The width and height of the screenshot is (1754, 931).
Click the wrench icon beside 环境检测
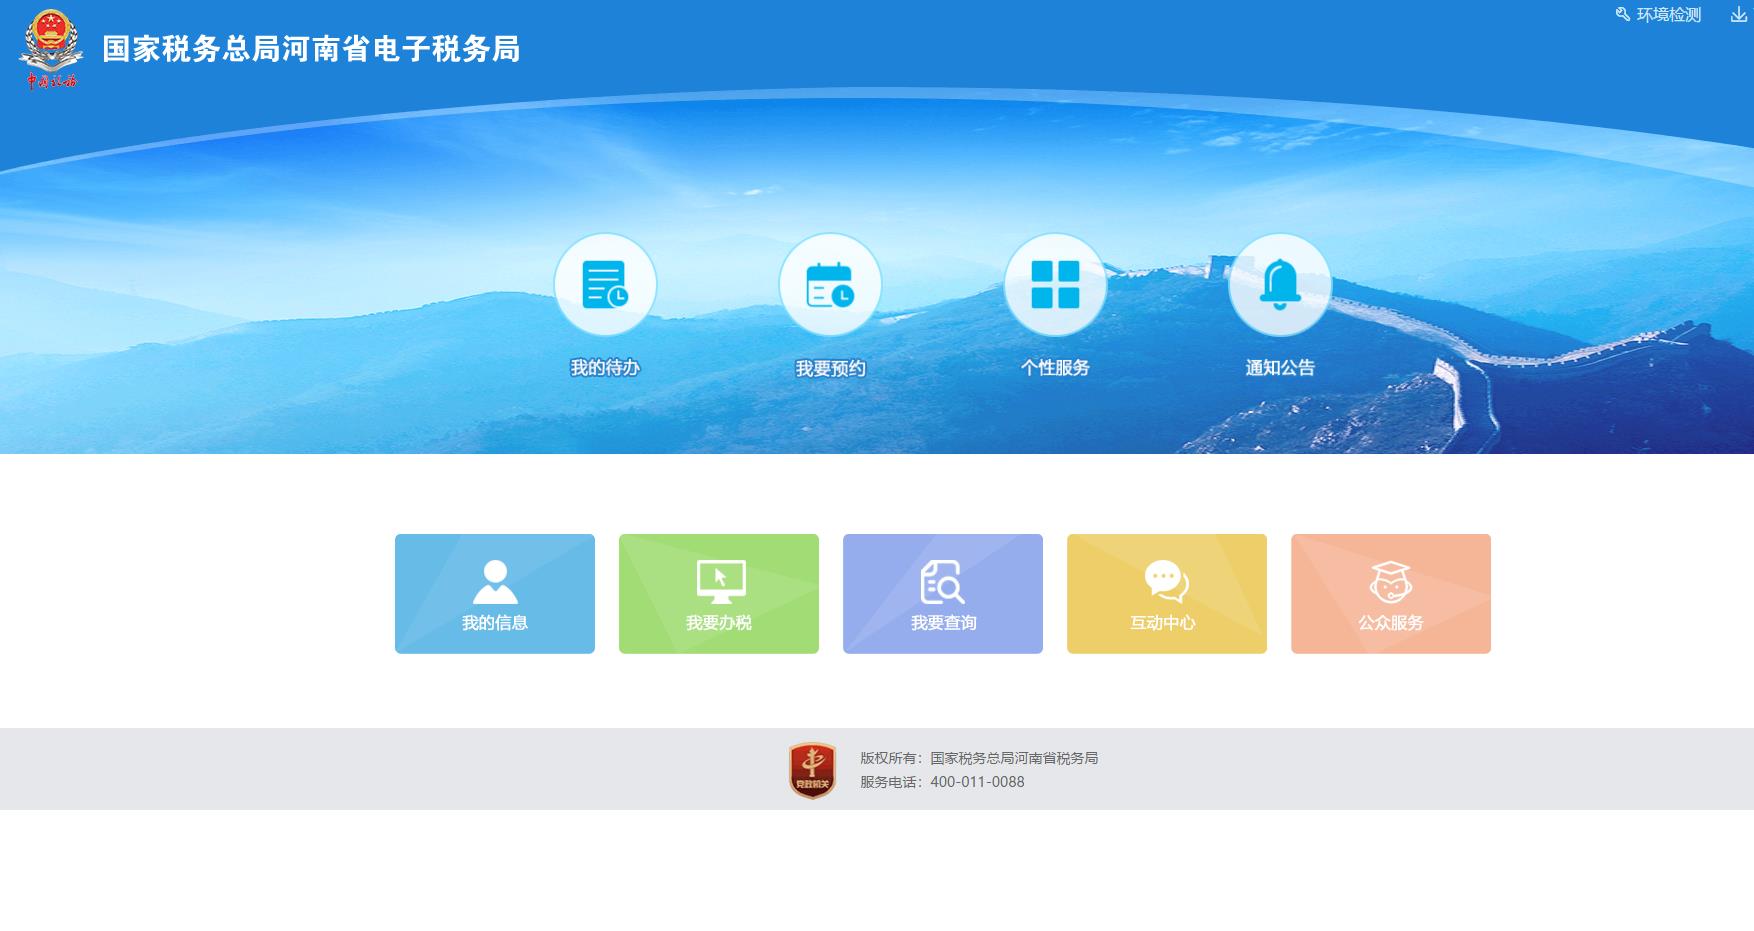[1623, 14]
